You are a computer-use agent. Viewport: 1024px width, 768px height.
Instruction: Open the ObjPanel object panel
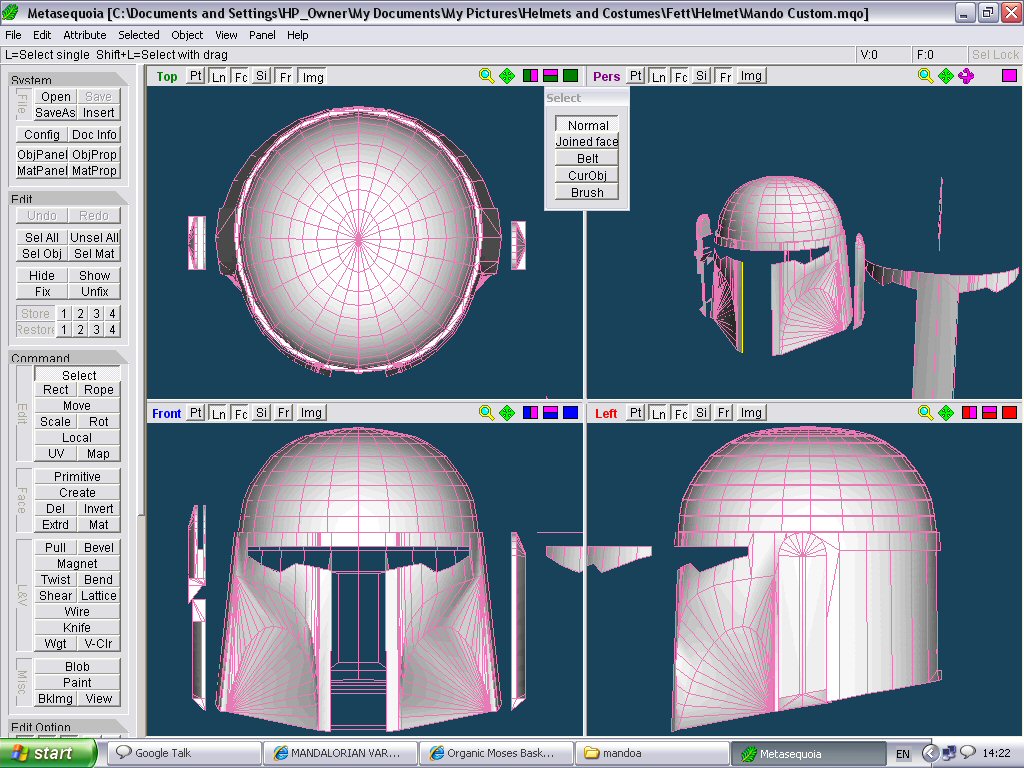click(42, 154)
